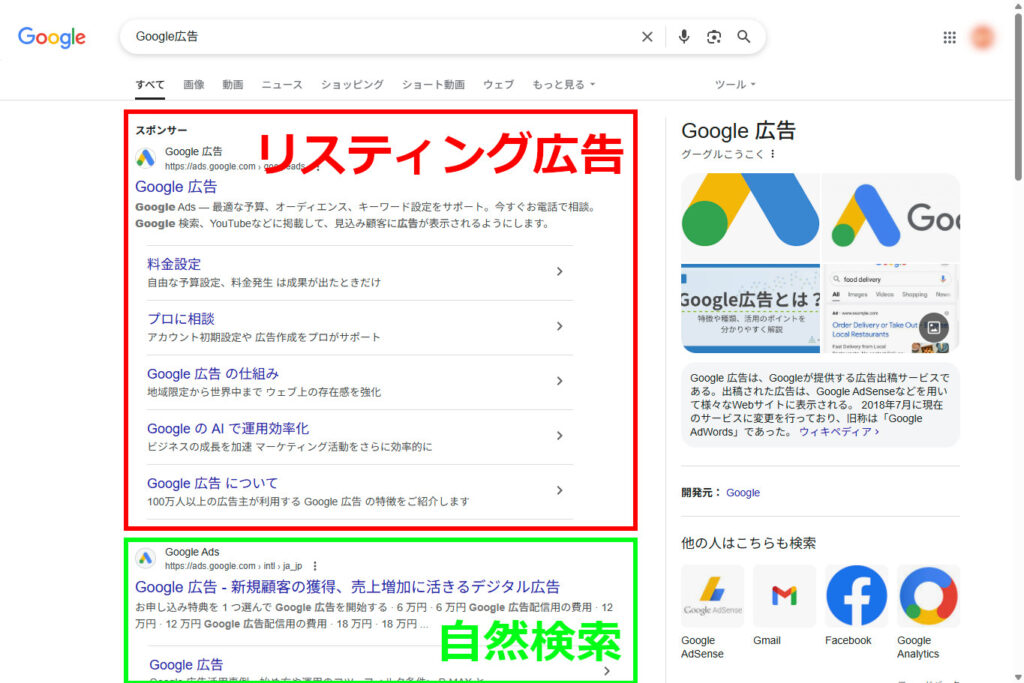Open the ニュース tab
Image resolution: width=1024 pixels, height=683 pixels.
281,85
